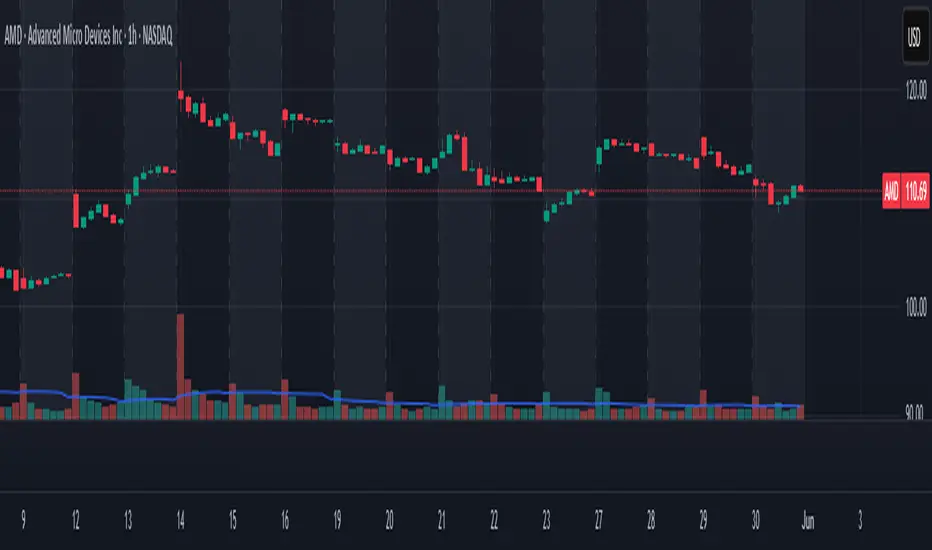
Task: Click the red AMD 110.69 price label
Action: coord(906,191)
